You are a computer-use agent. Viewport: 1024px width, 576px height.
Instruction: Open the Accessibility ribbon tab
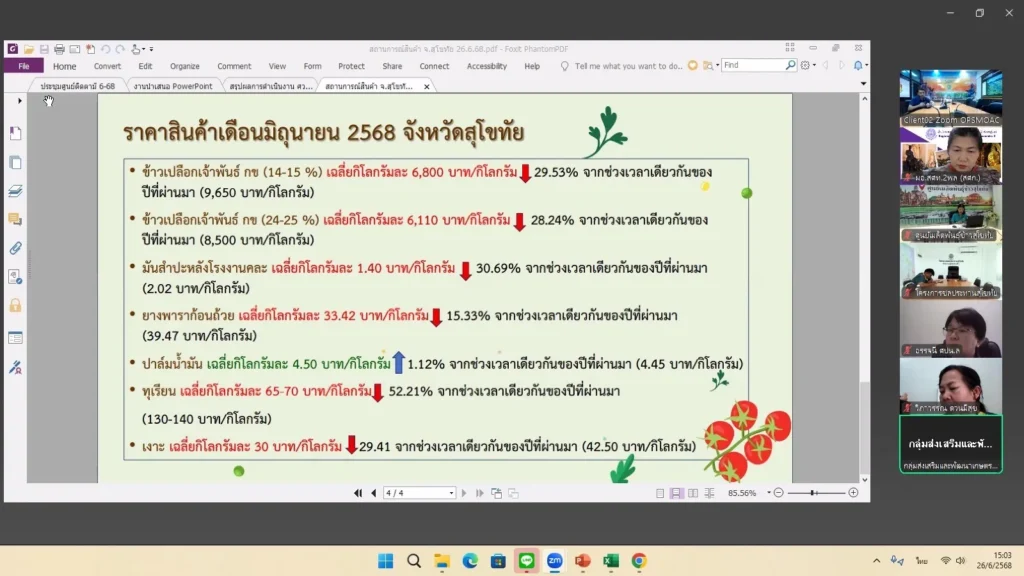pos(487,66)
